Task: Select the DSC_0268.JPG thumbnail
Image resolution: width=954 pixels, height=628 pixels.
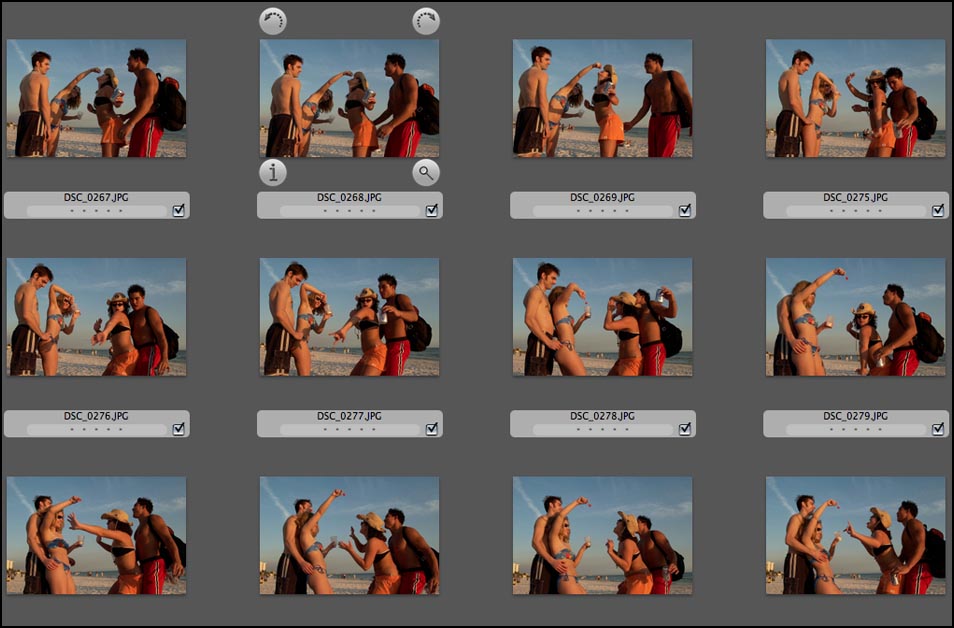Action: click(349, 98)
